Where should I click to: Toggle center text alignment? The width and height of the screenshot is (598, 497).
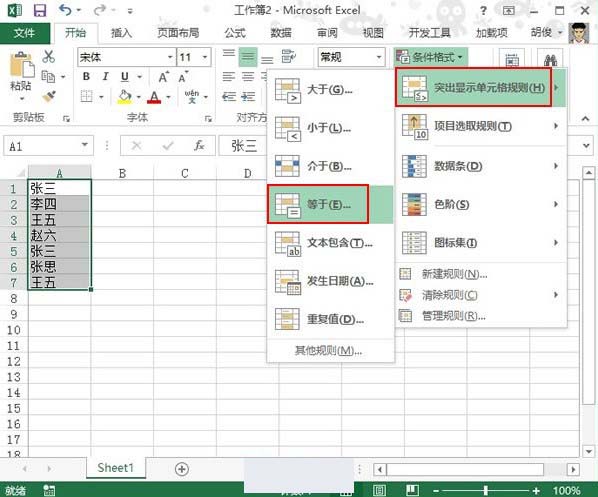pyautogui.click(x=248, y=77)
